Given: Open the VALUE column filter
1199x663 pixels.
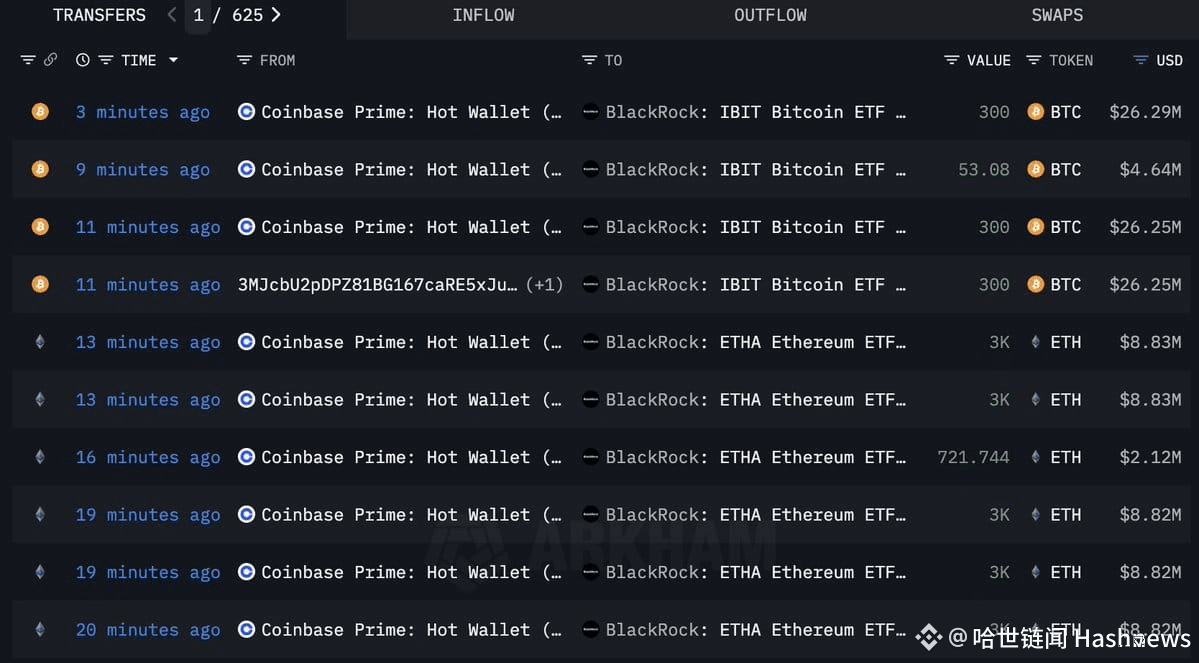Looking at the screenshot, I should [x=952, y=60].
